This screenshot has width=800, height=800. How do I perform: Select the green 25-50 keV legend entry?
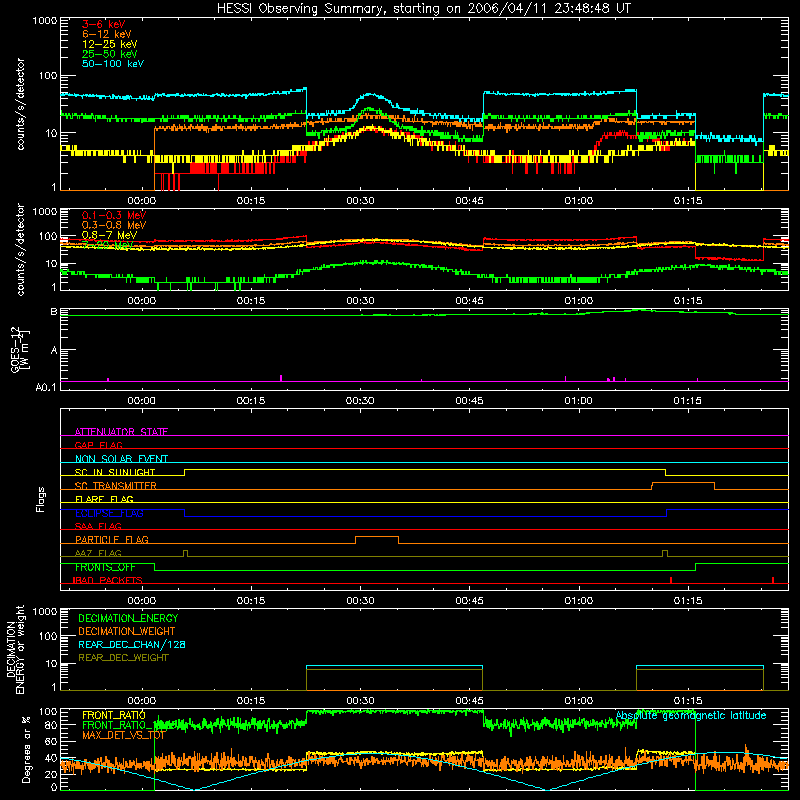[109, 54]
